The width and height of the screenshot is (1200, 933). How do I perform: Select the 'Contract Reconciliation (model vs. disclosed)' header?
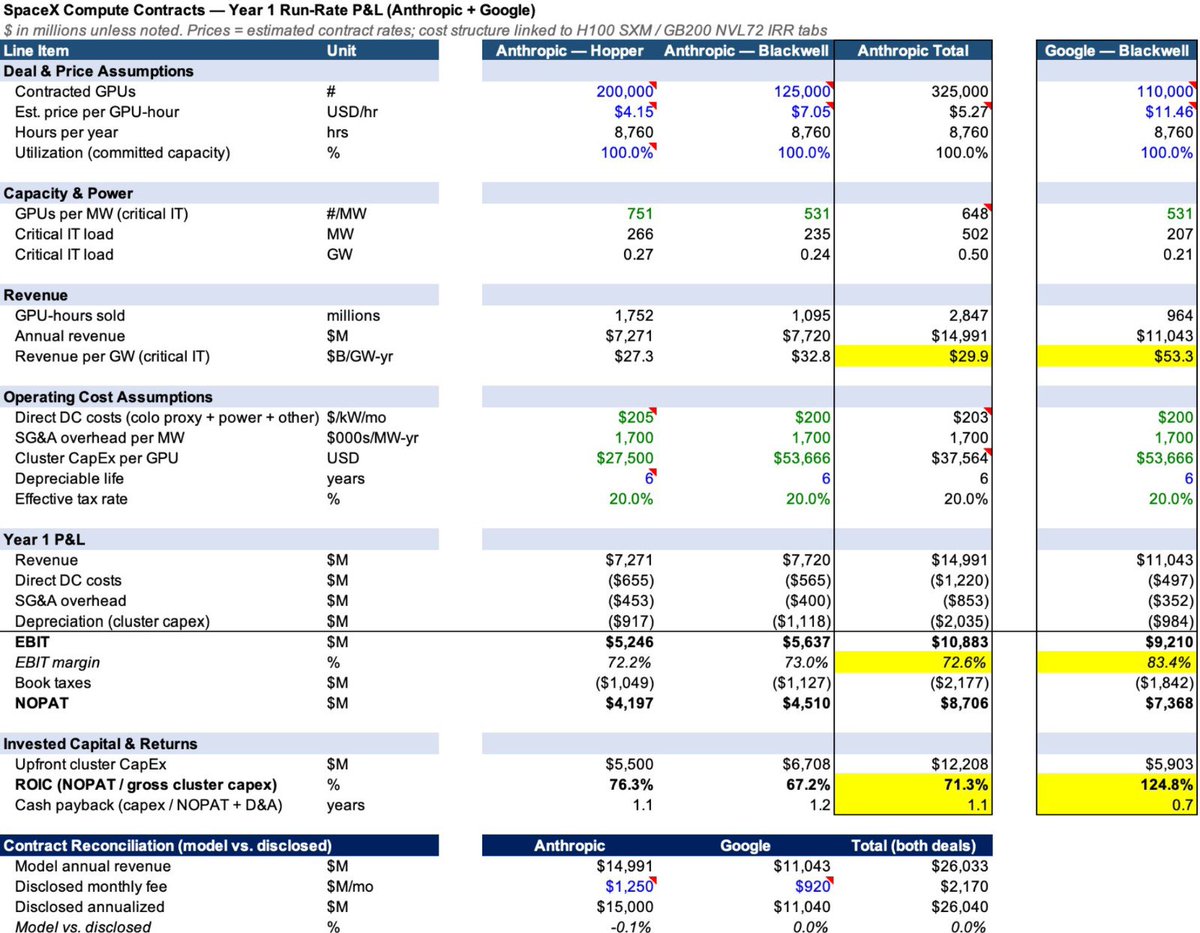[x=168, y=846]
